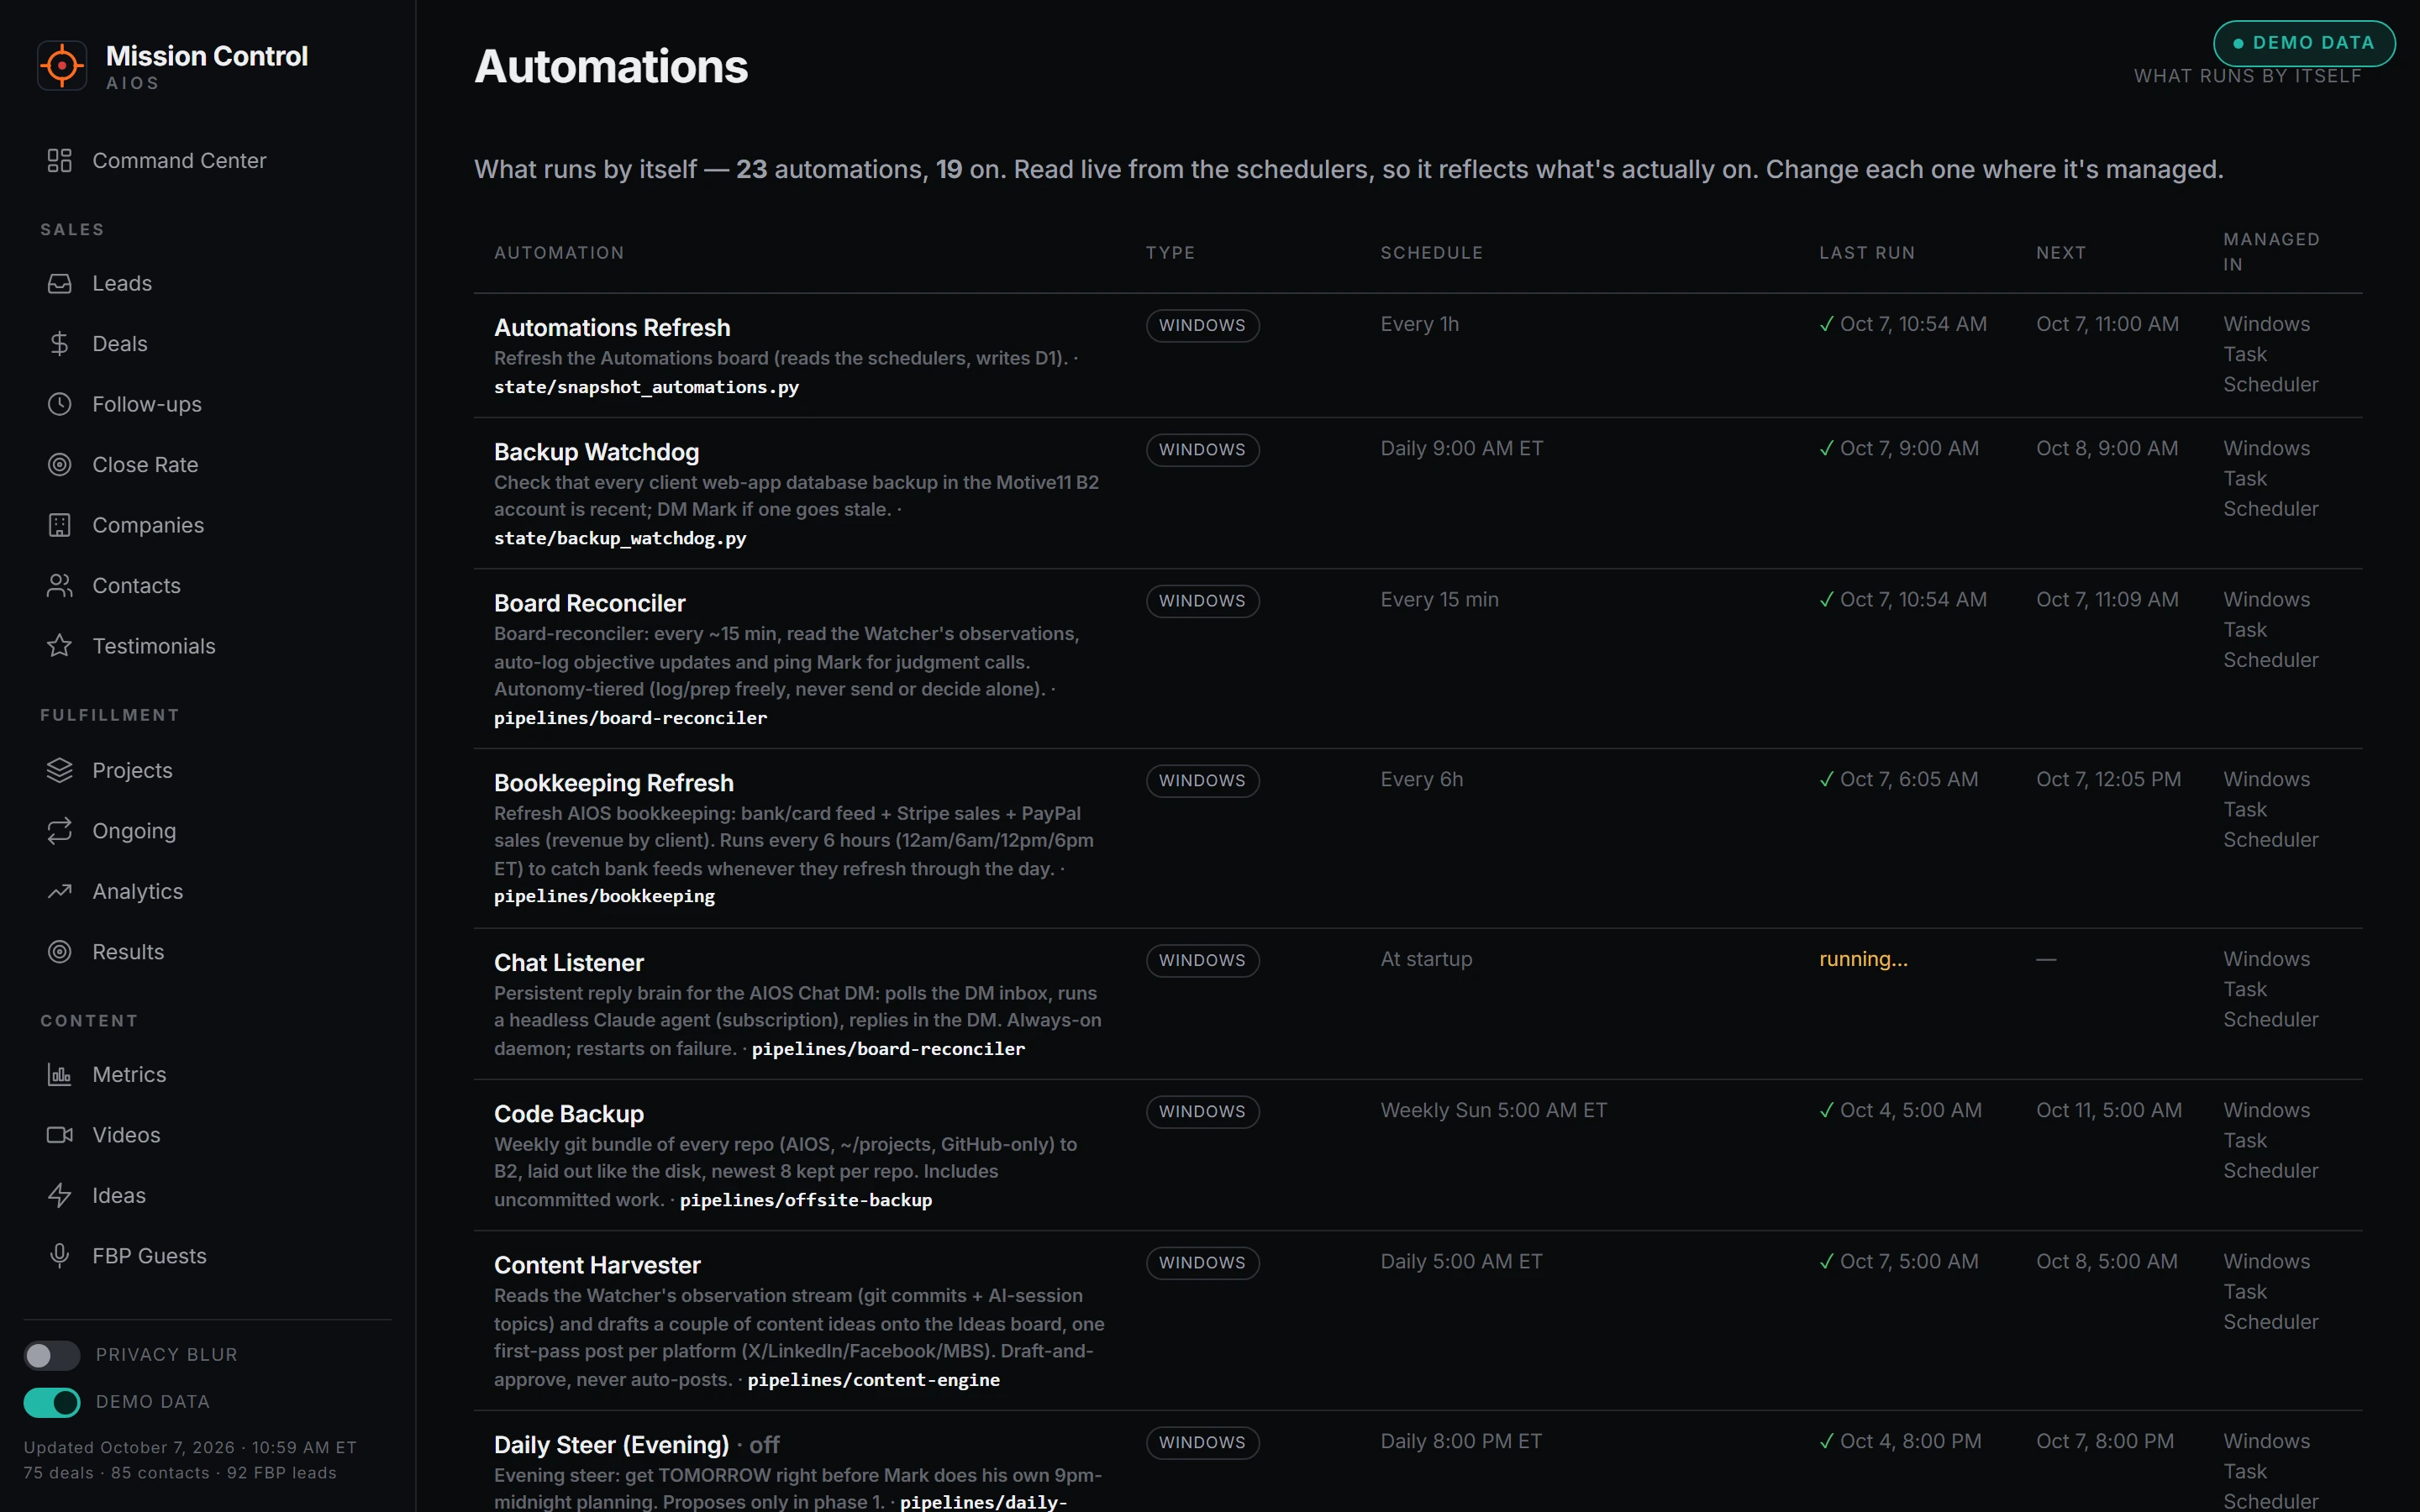Open Projects under Fulfillment
This screenshot has height=1512, width=2420.
coord(132,770)
